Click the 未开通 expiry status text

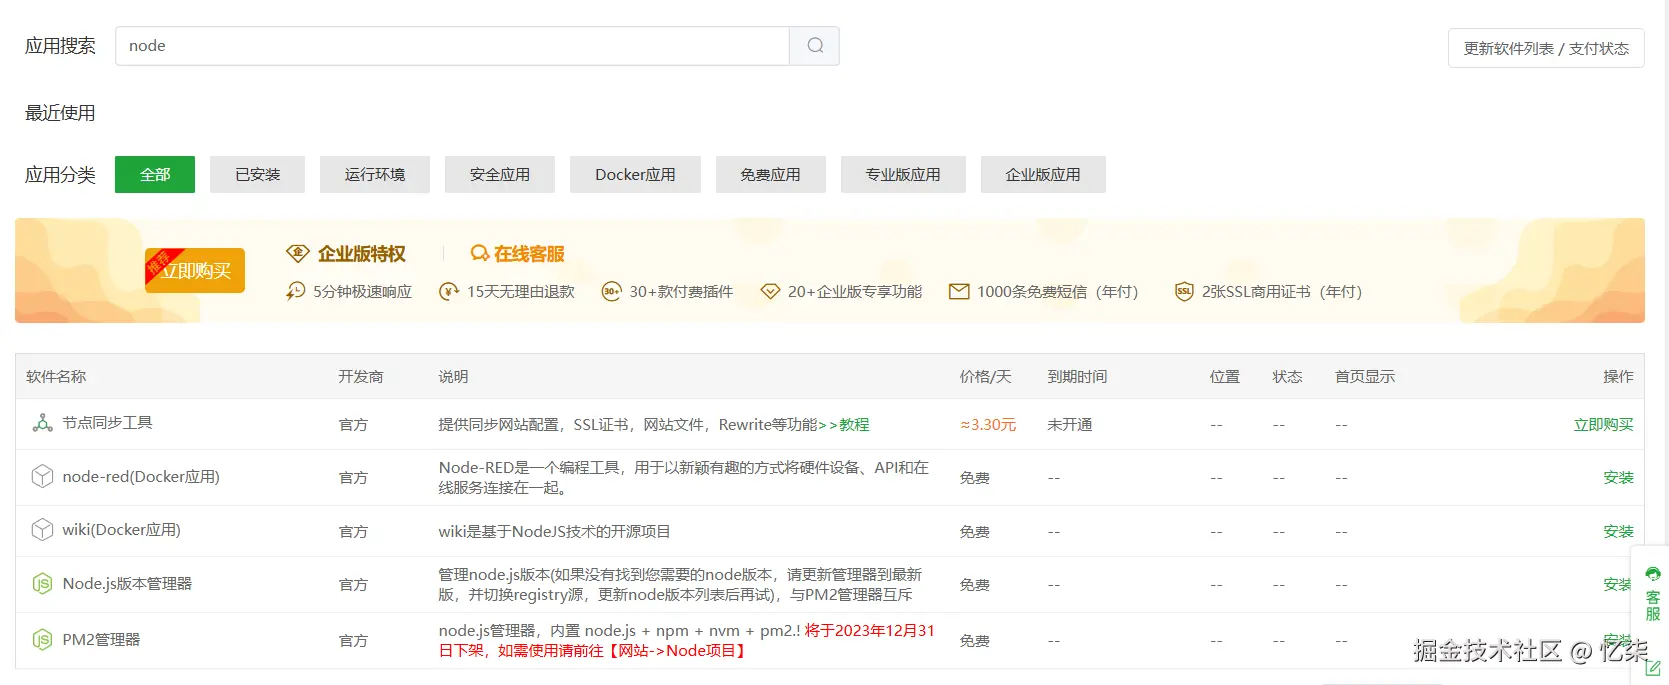pos(1070,425)
